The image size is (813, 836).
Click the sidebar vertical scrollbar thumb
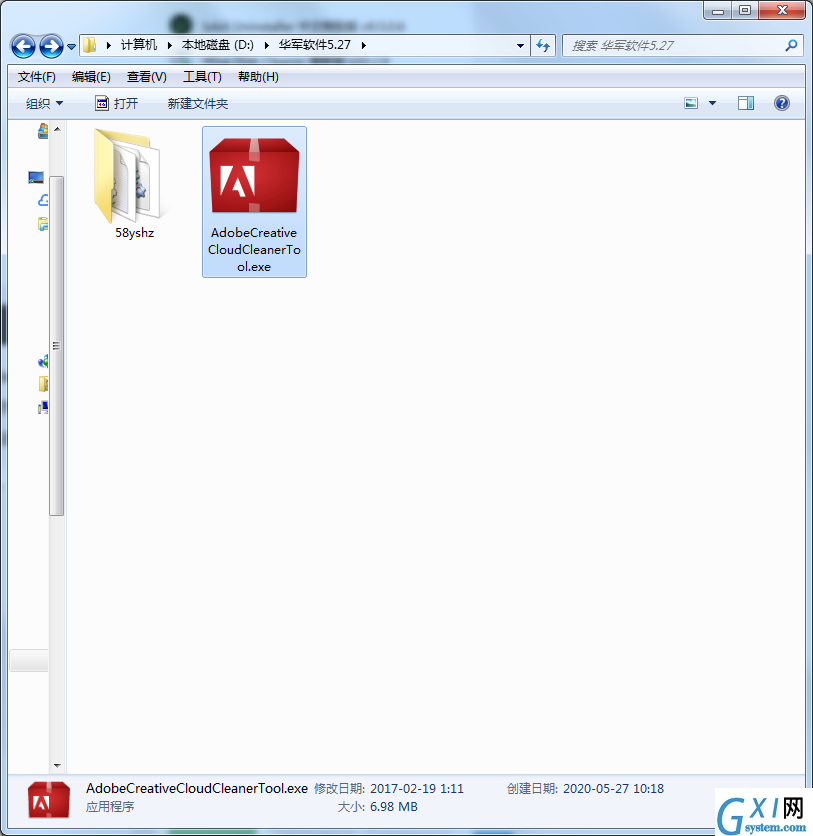point(57,345)
